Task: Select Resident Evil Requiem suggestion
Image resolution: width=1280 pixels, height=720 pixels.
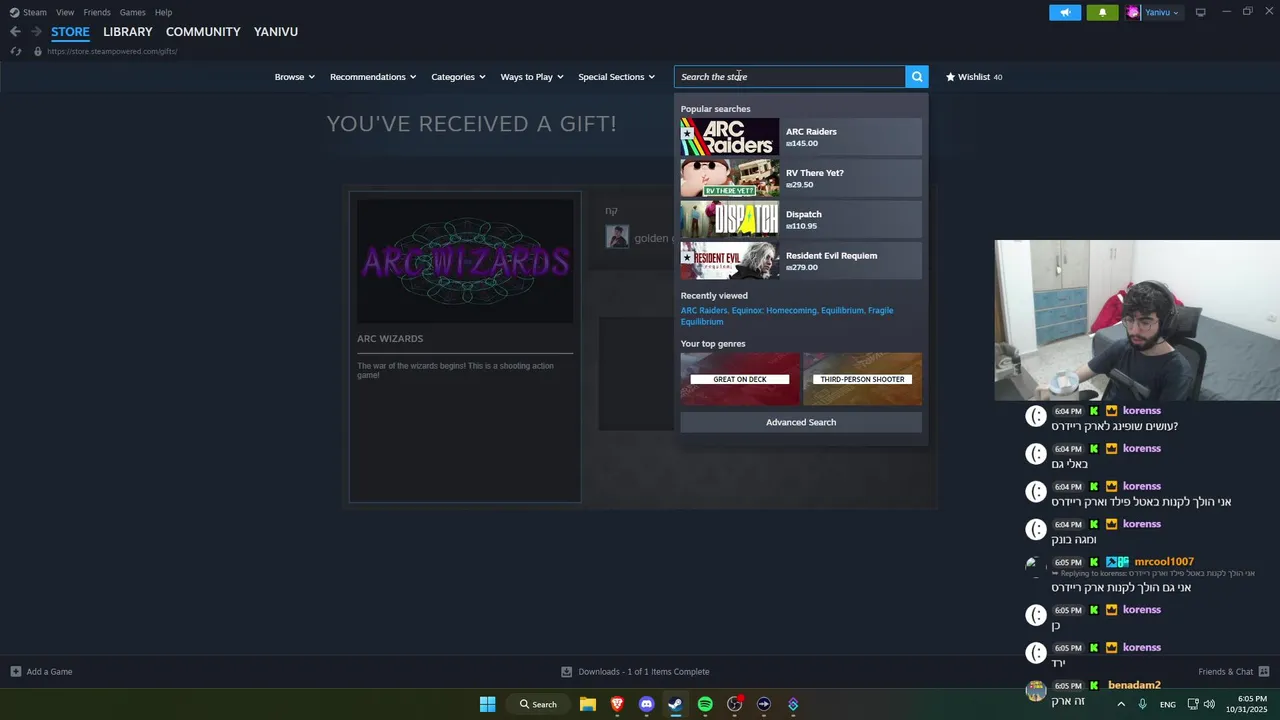Action: click(x=801, y=261)
